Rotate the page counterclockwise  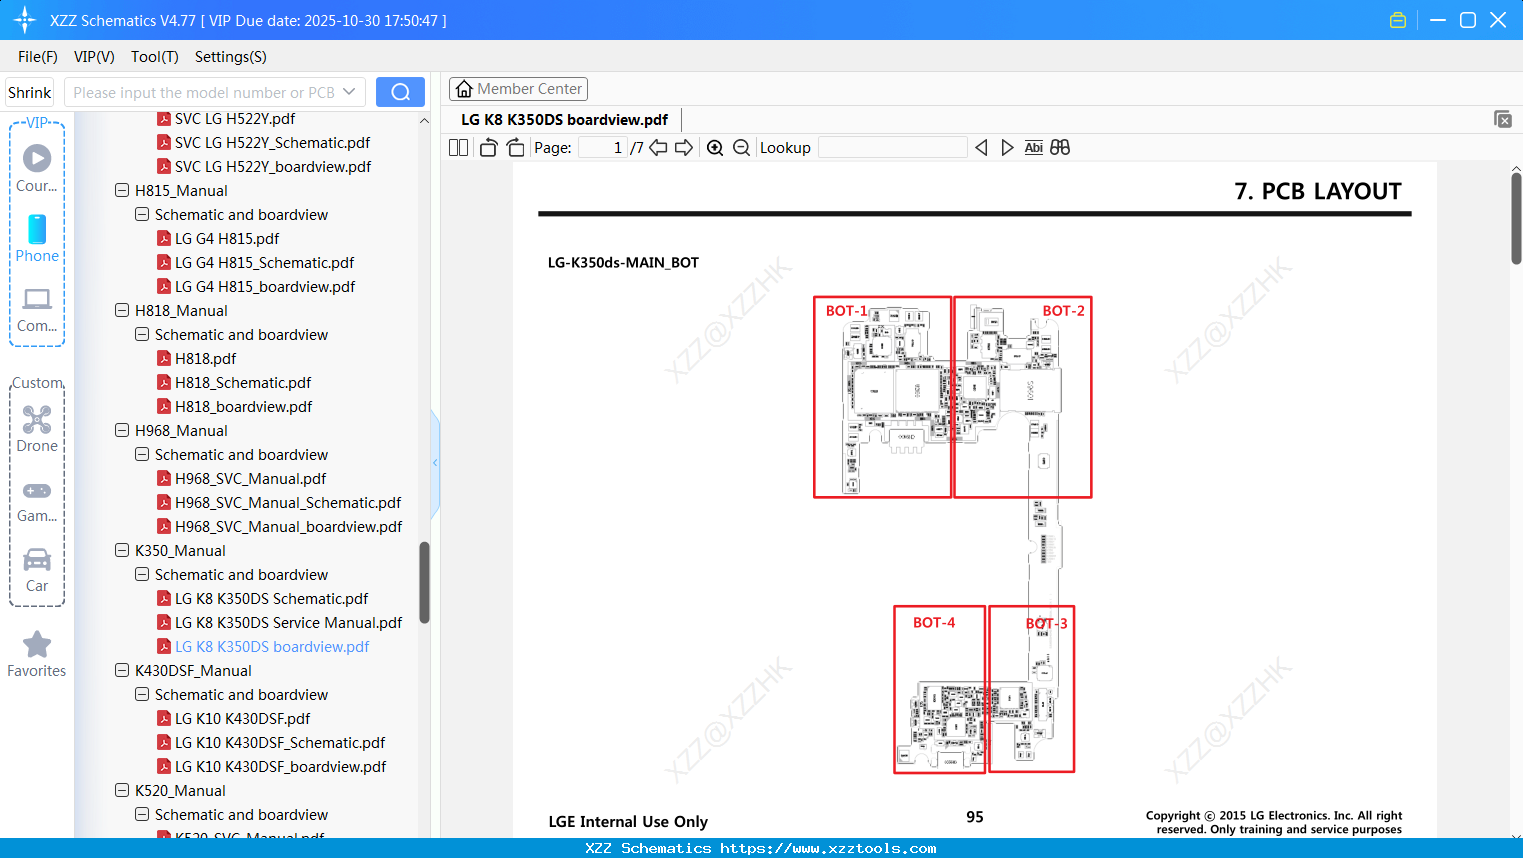(x=488, y=148)
